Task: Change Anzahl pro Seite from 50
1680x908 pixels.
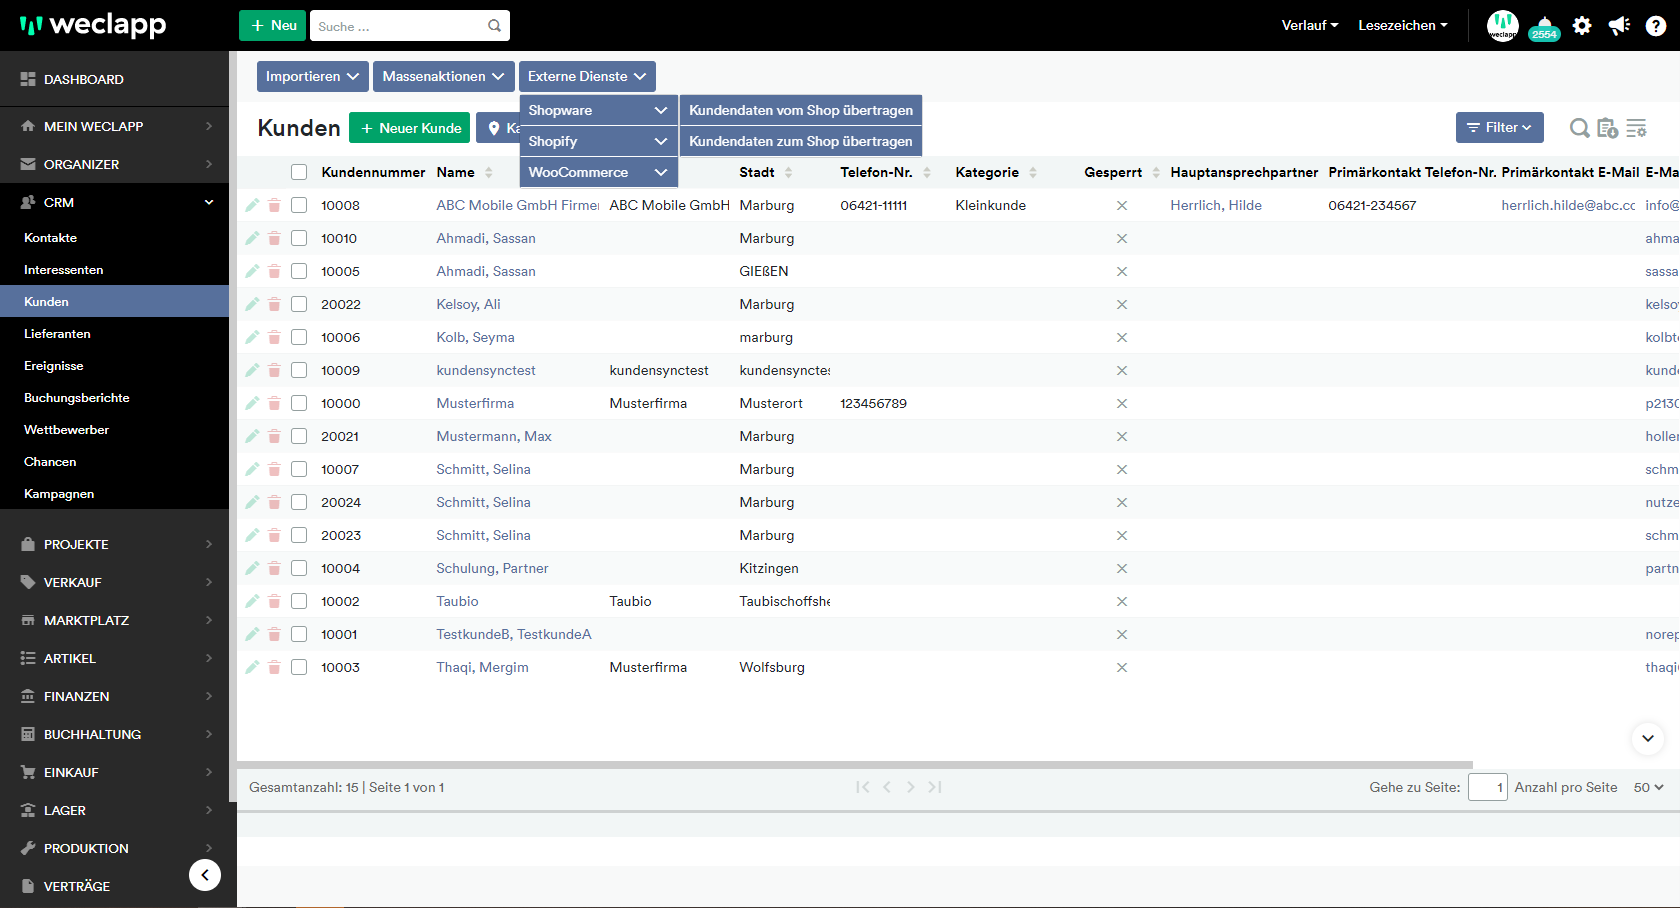Action: click(1648, 787)
